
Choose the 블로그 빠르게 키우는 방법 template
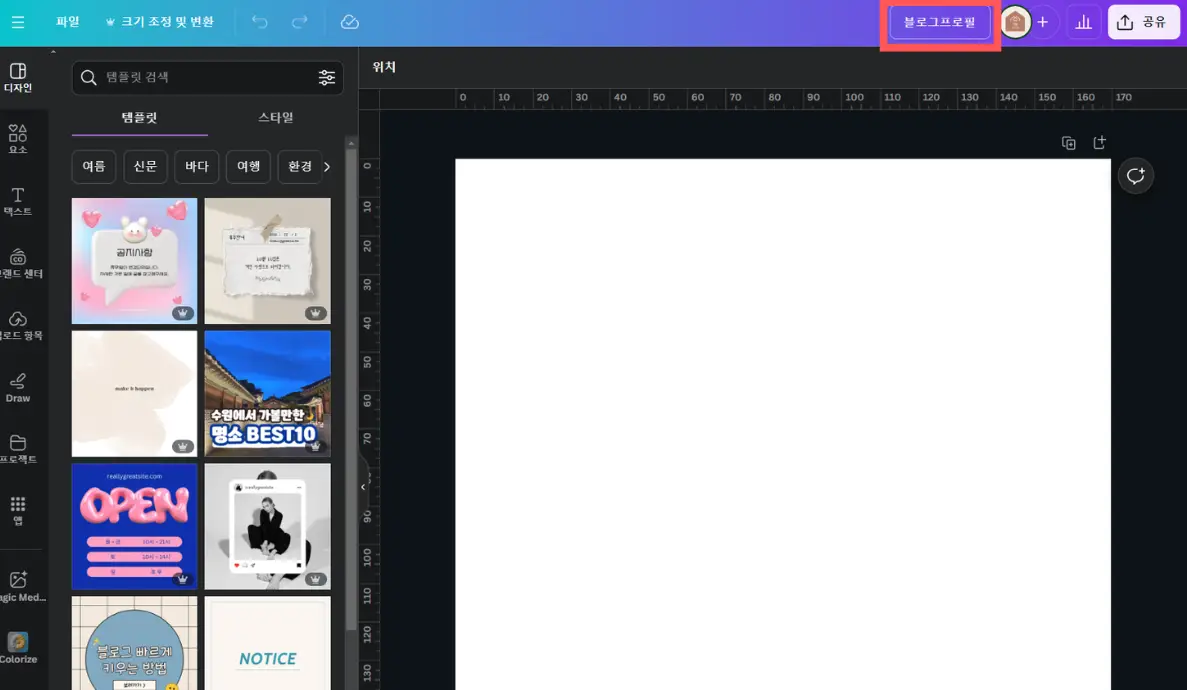[134, 643]
